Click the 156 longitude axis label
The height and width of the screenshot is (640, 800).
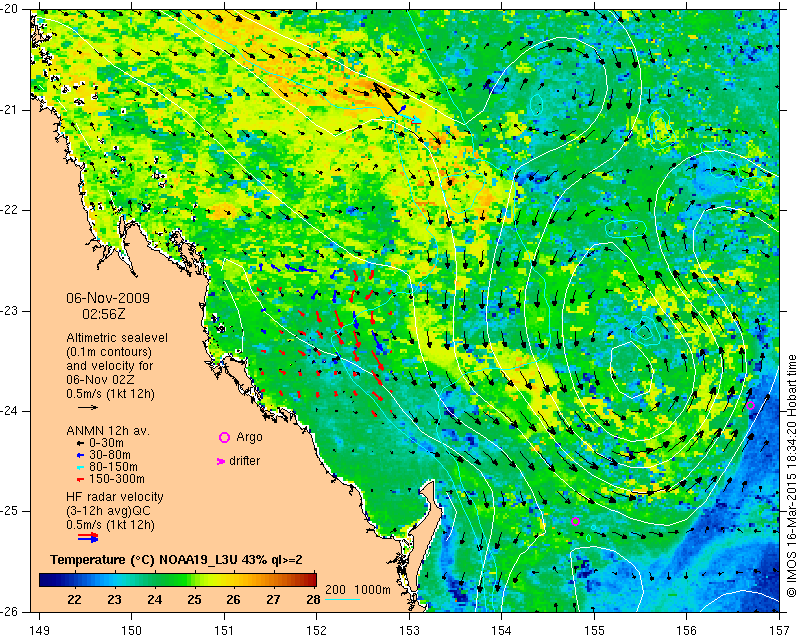tap(686, 631)
